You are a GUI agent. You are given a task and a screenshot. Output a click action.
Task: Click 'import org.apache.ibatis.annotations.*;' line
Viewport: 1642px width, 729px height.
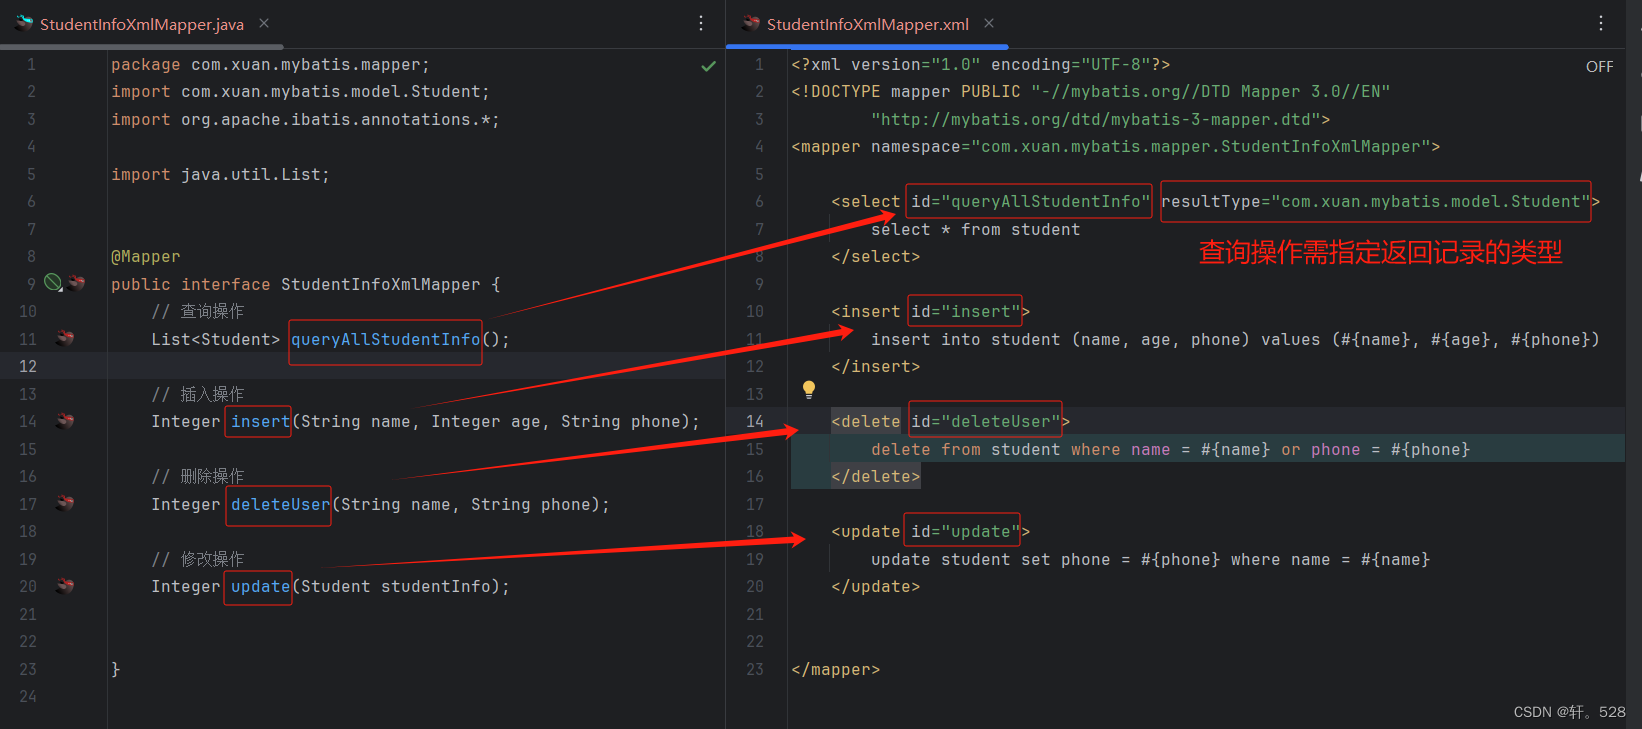tap(305, 119)
